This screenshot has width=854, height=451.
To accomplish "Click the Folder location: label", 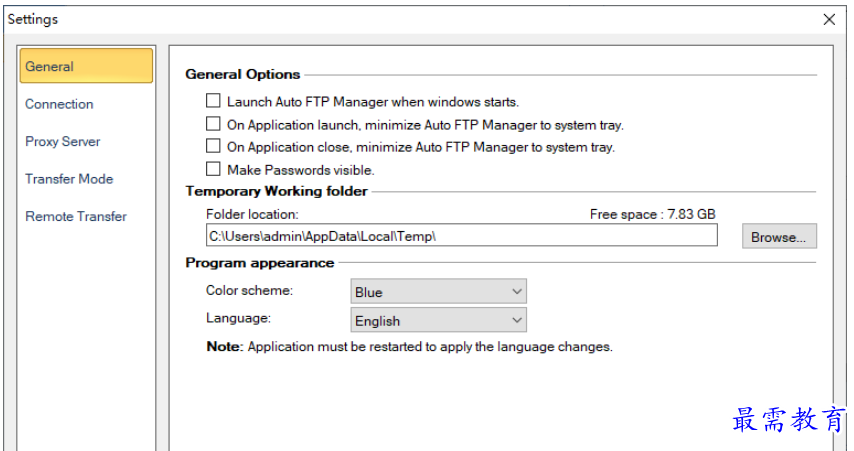I will [x=252, y=215].
